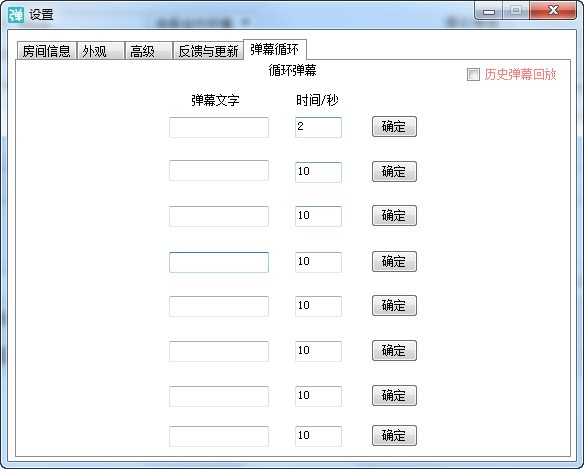This screenshot has height=469, width=584.
Task: Click sixth row danmaku text field
Action: [219, 351]
